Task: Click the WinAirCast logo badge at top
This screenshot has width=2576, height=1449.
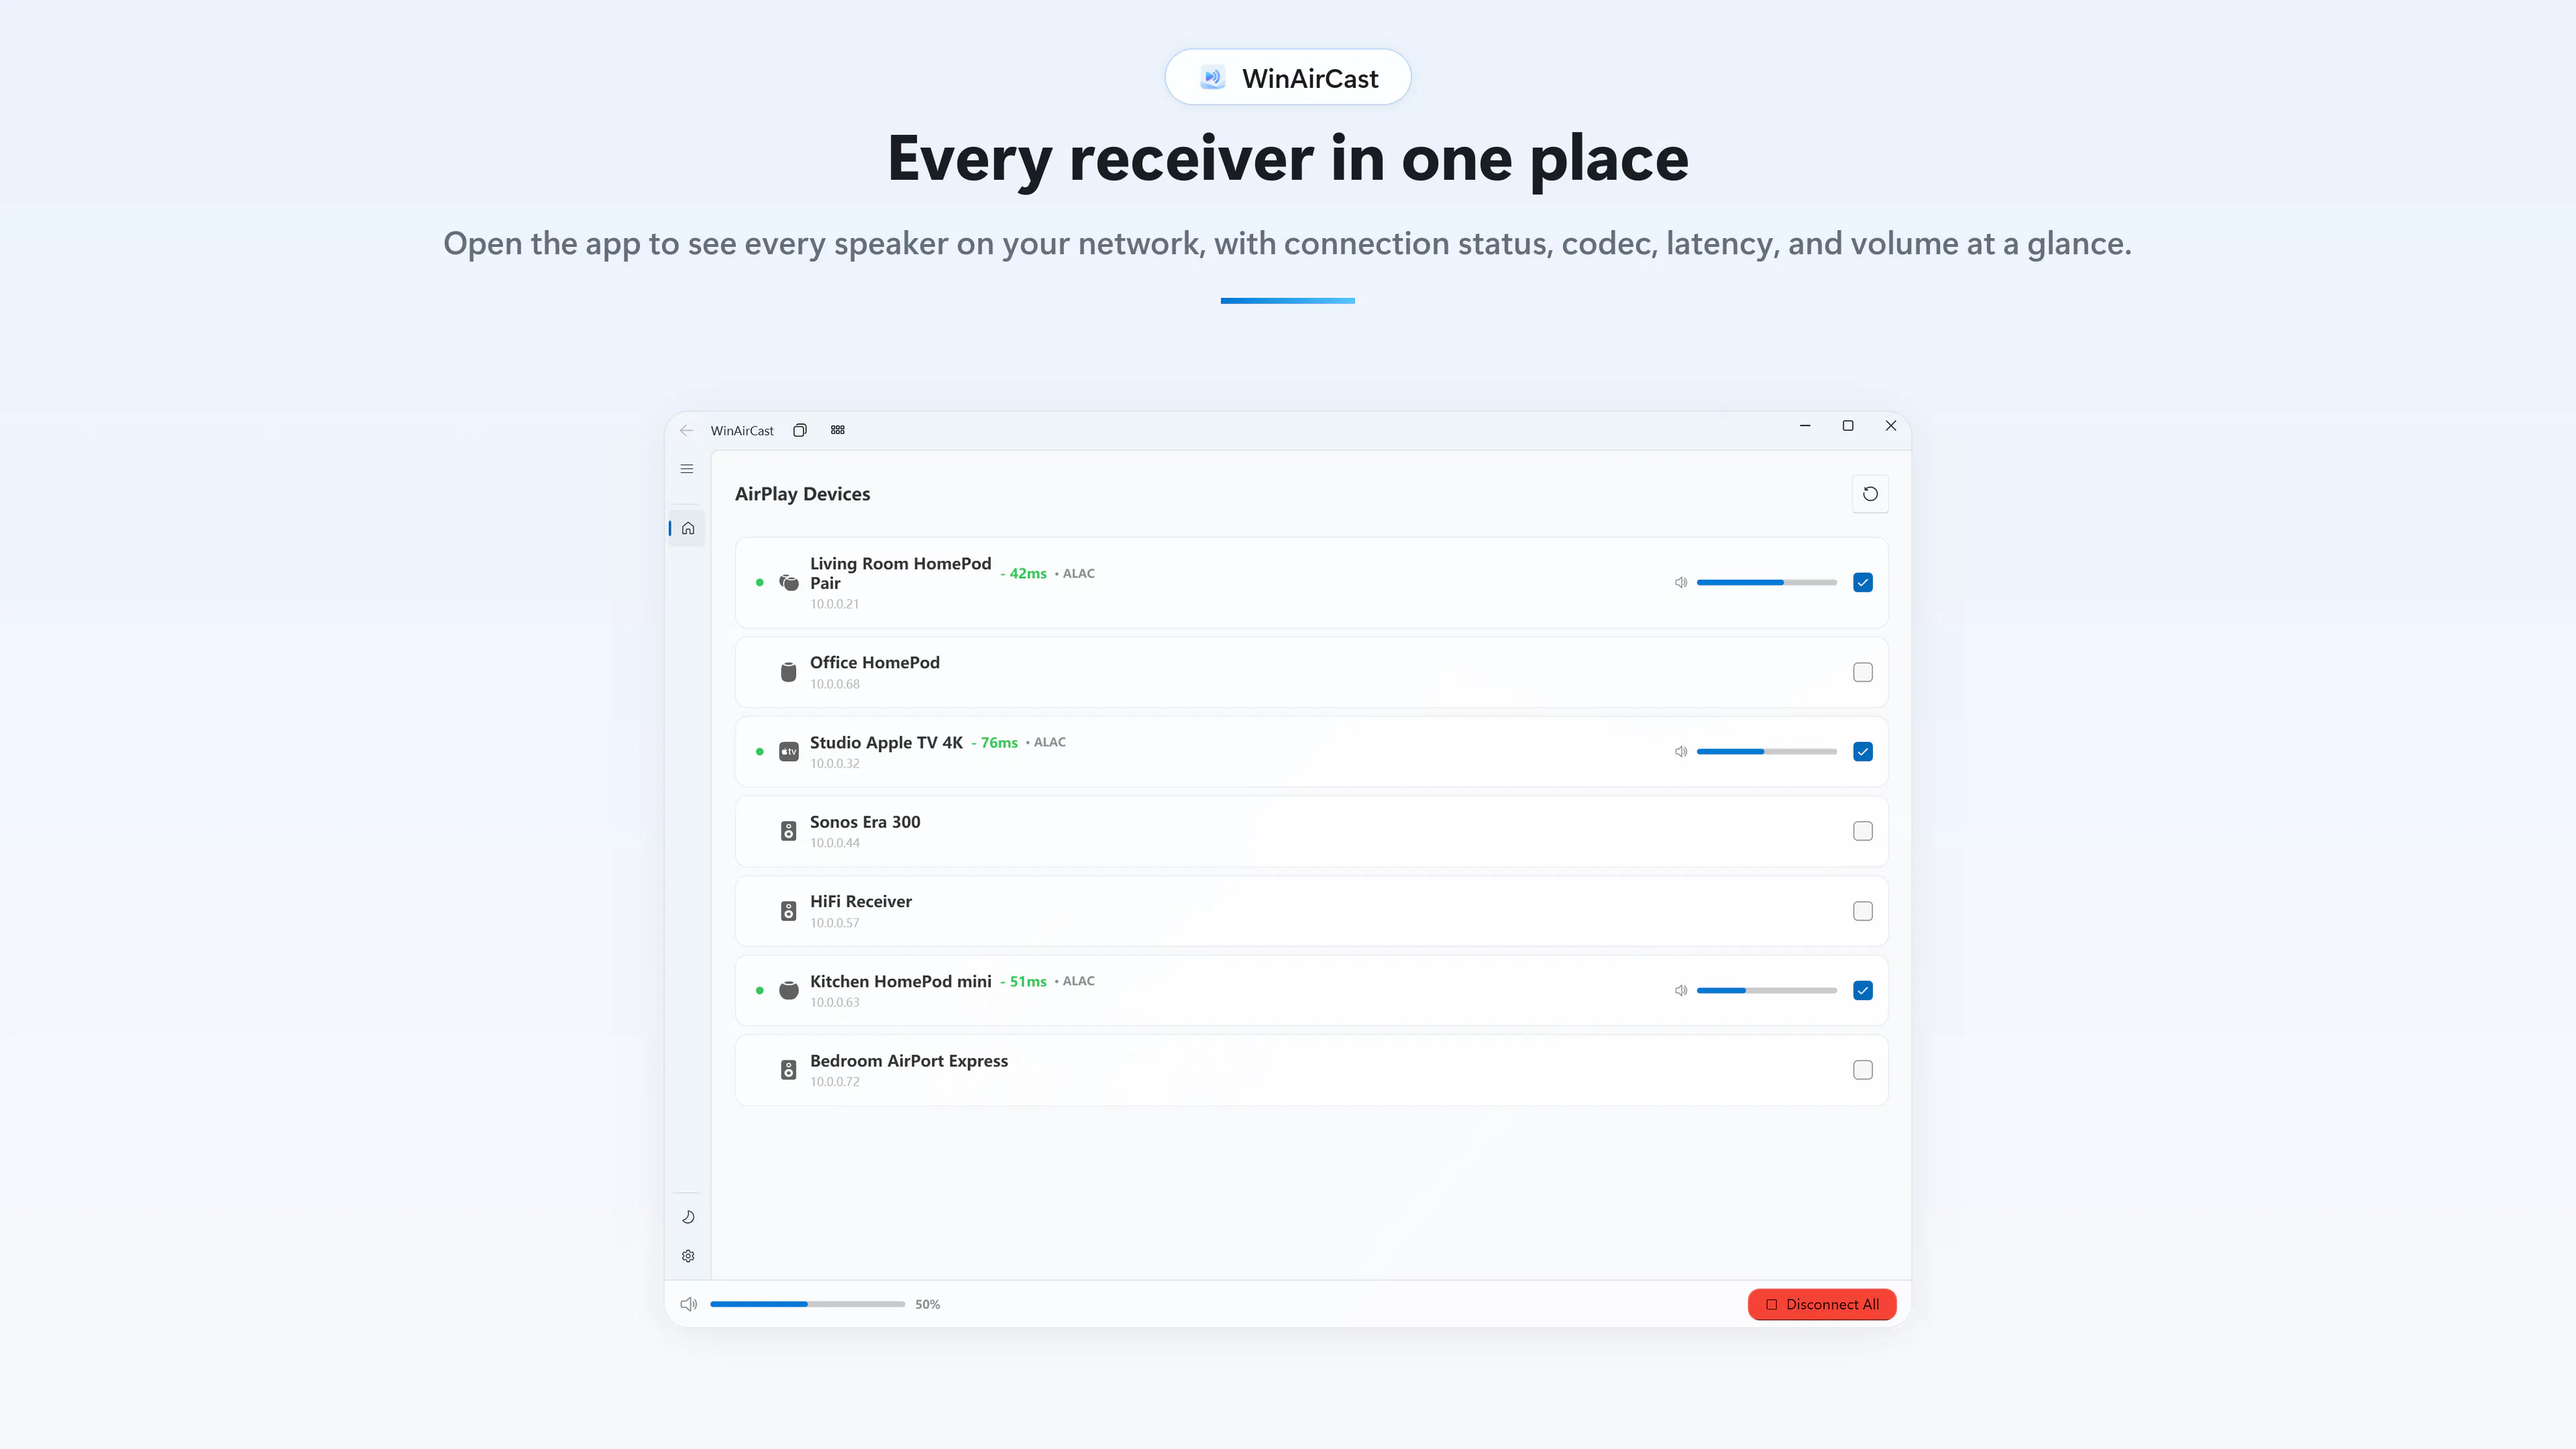Action: [1288, 77]
